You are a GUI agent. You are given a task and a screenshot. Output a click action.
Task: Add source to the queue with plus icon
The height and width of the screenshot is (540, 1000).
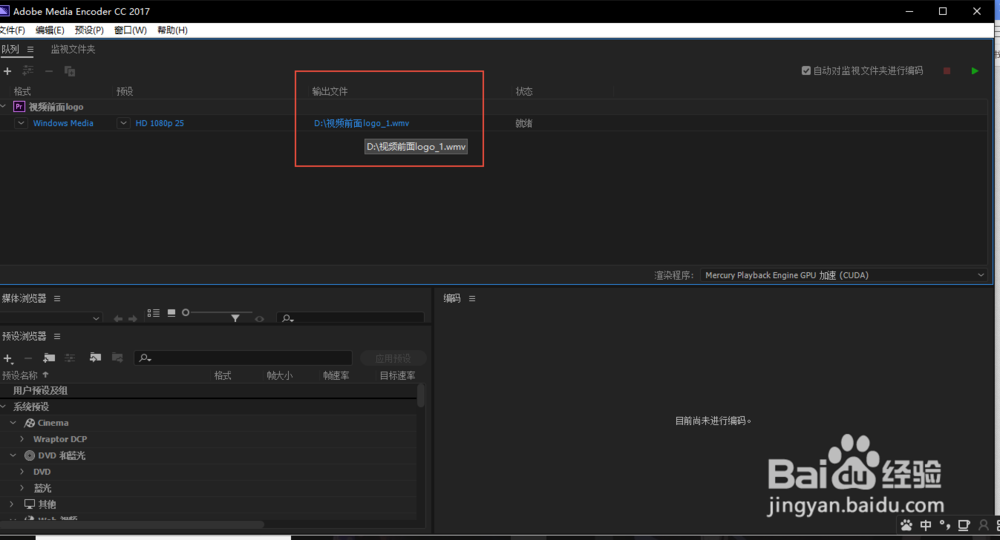point(8,71)
